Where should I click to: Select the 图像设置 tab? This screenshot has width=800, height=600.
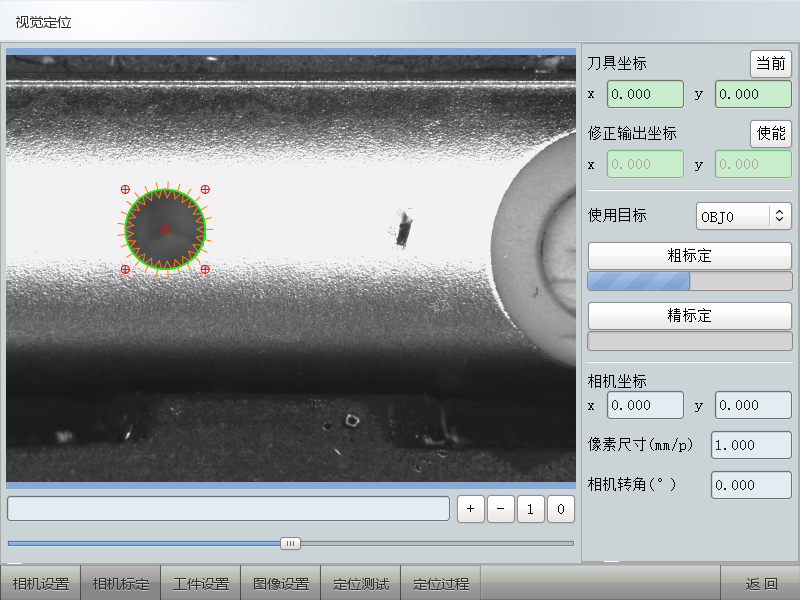[x=281, y=584]
